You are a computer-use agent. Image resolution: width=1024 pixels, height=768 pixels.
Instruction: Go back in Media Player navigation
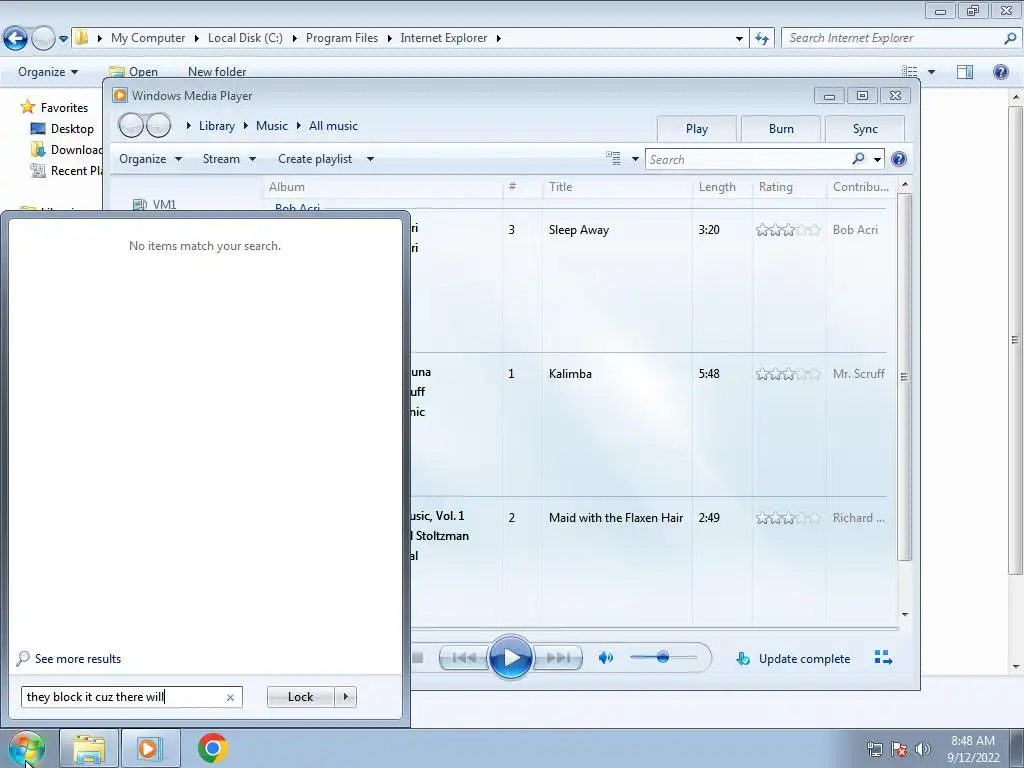(131, 125)
